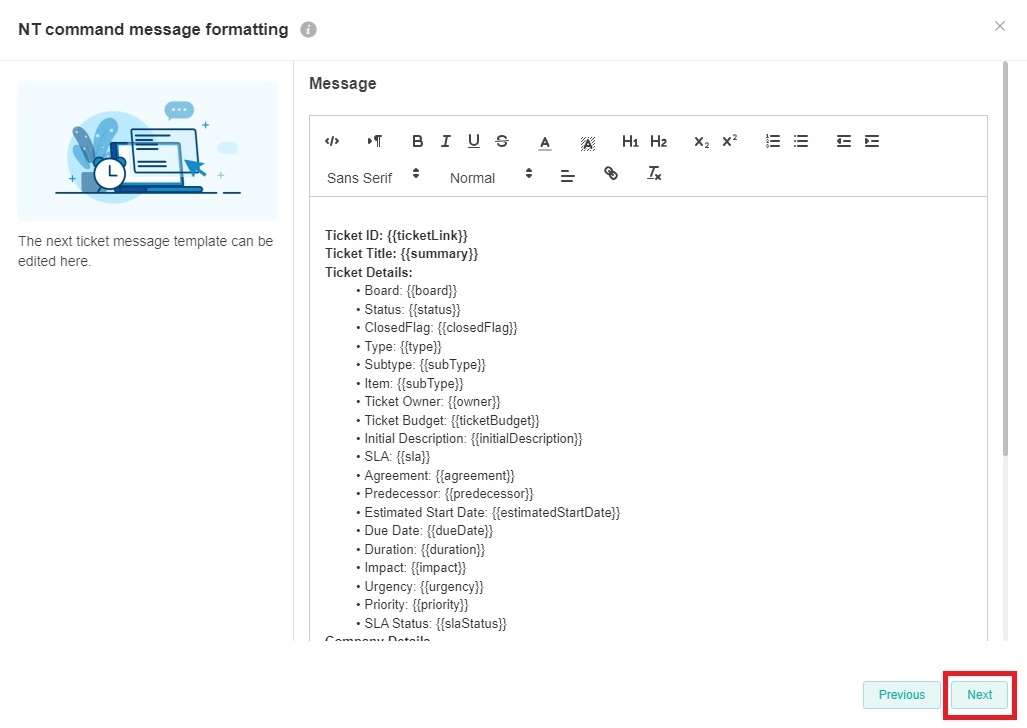1027x728 pixels.
Task: Open the code view icon
Action: 332,141
